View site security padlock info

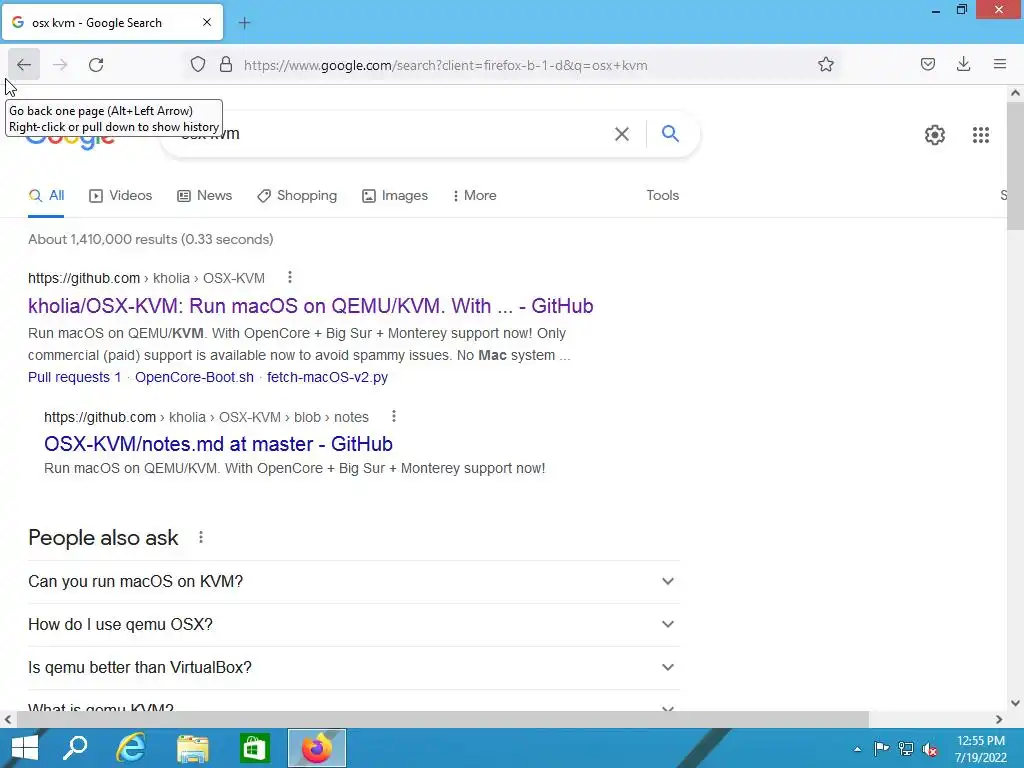226,65
